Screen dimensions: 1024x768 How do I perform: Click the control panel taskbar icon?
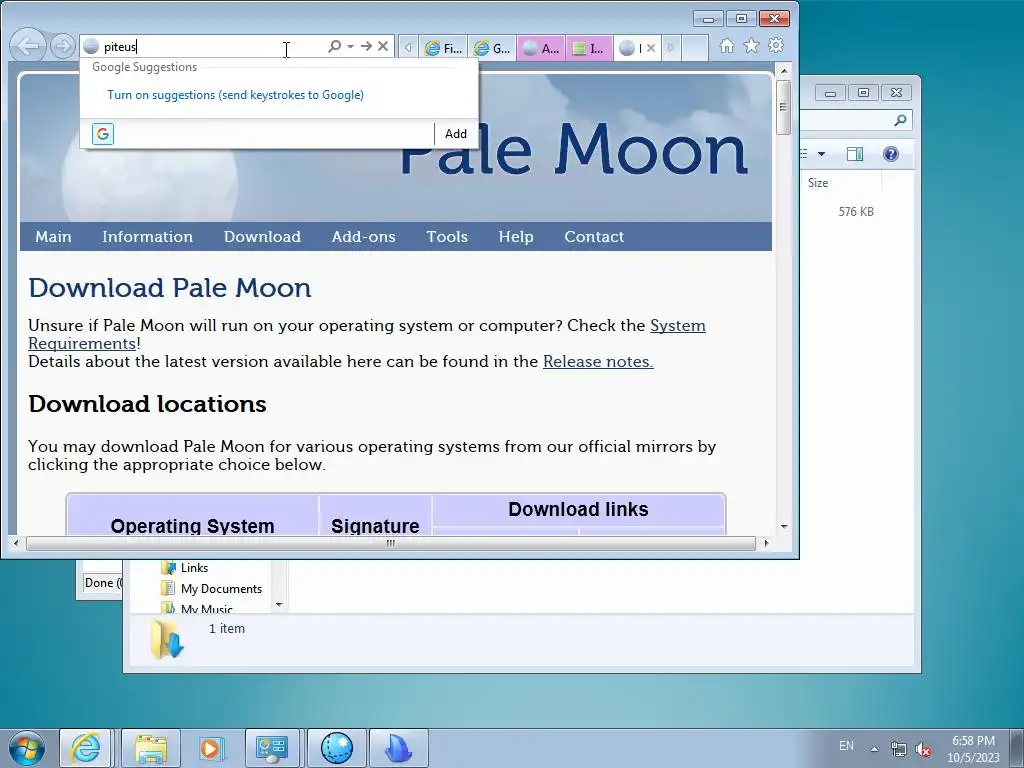click(x=272, y=748)
